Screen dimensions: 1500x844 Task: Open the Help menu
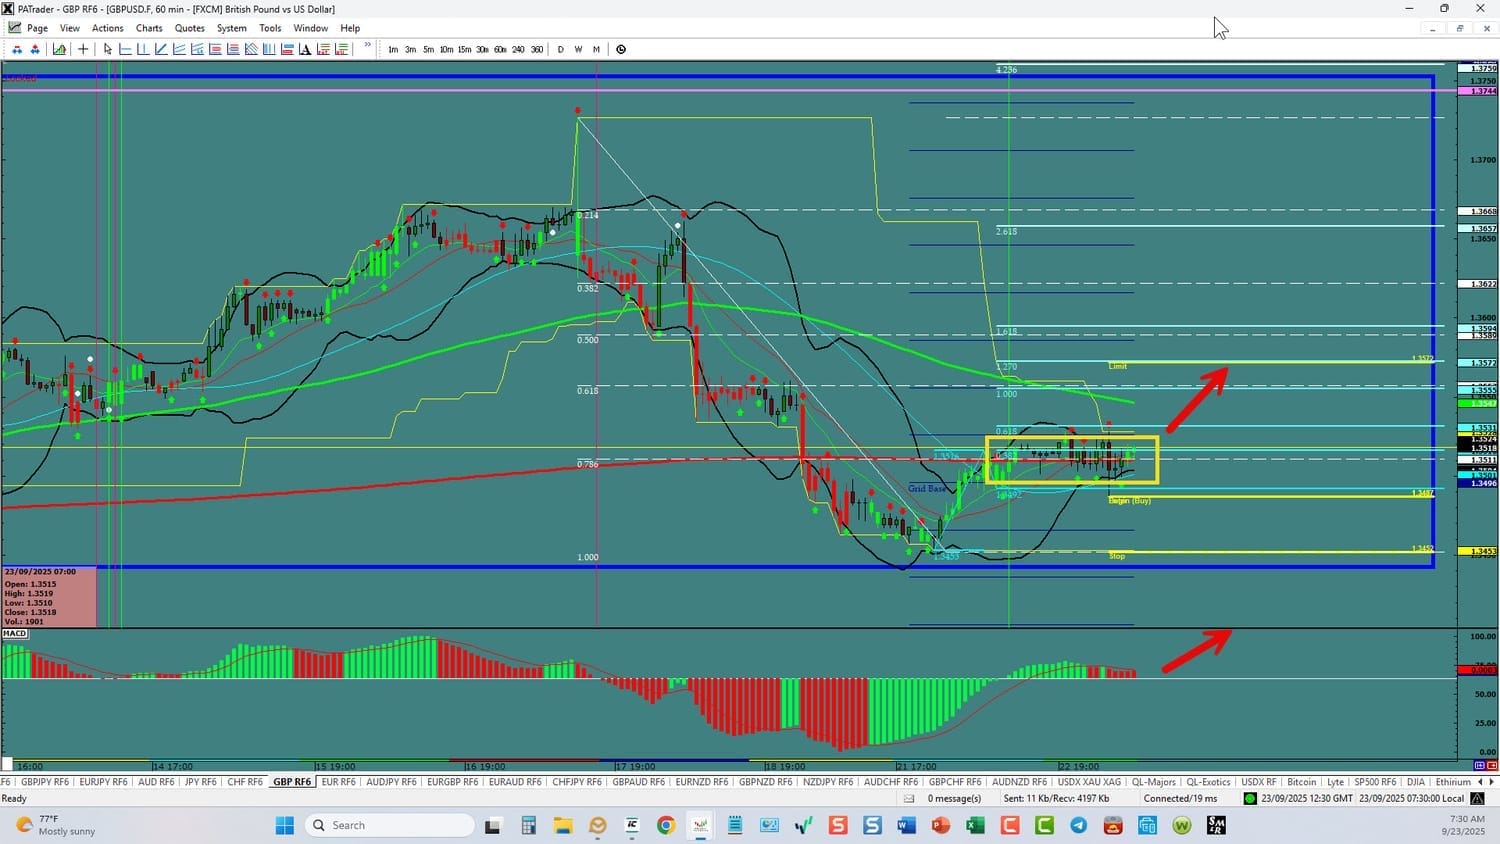click(350, 28)
